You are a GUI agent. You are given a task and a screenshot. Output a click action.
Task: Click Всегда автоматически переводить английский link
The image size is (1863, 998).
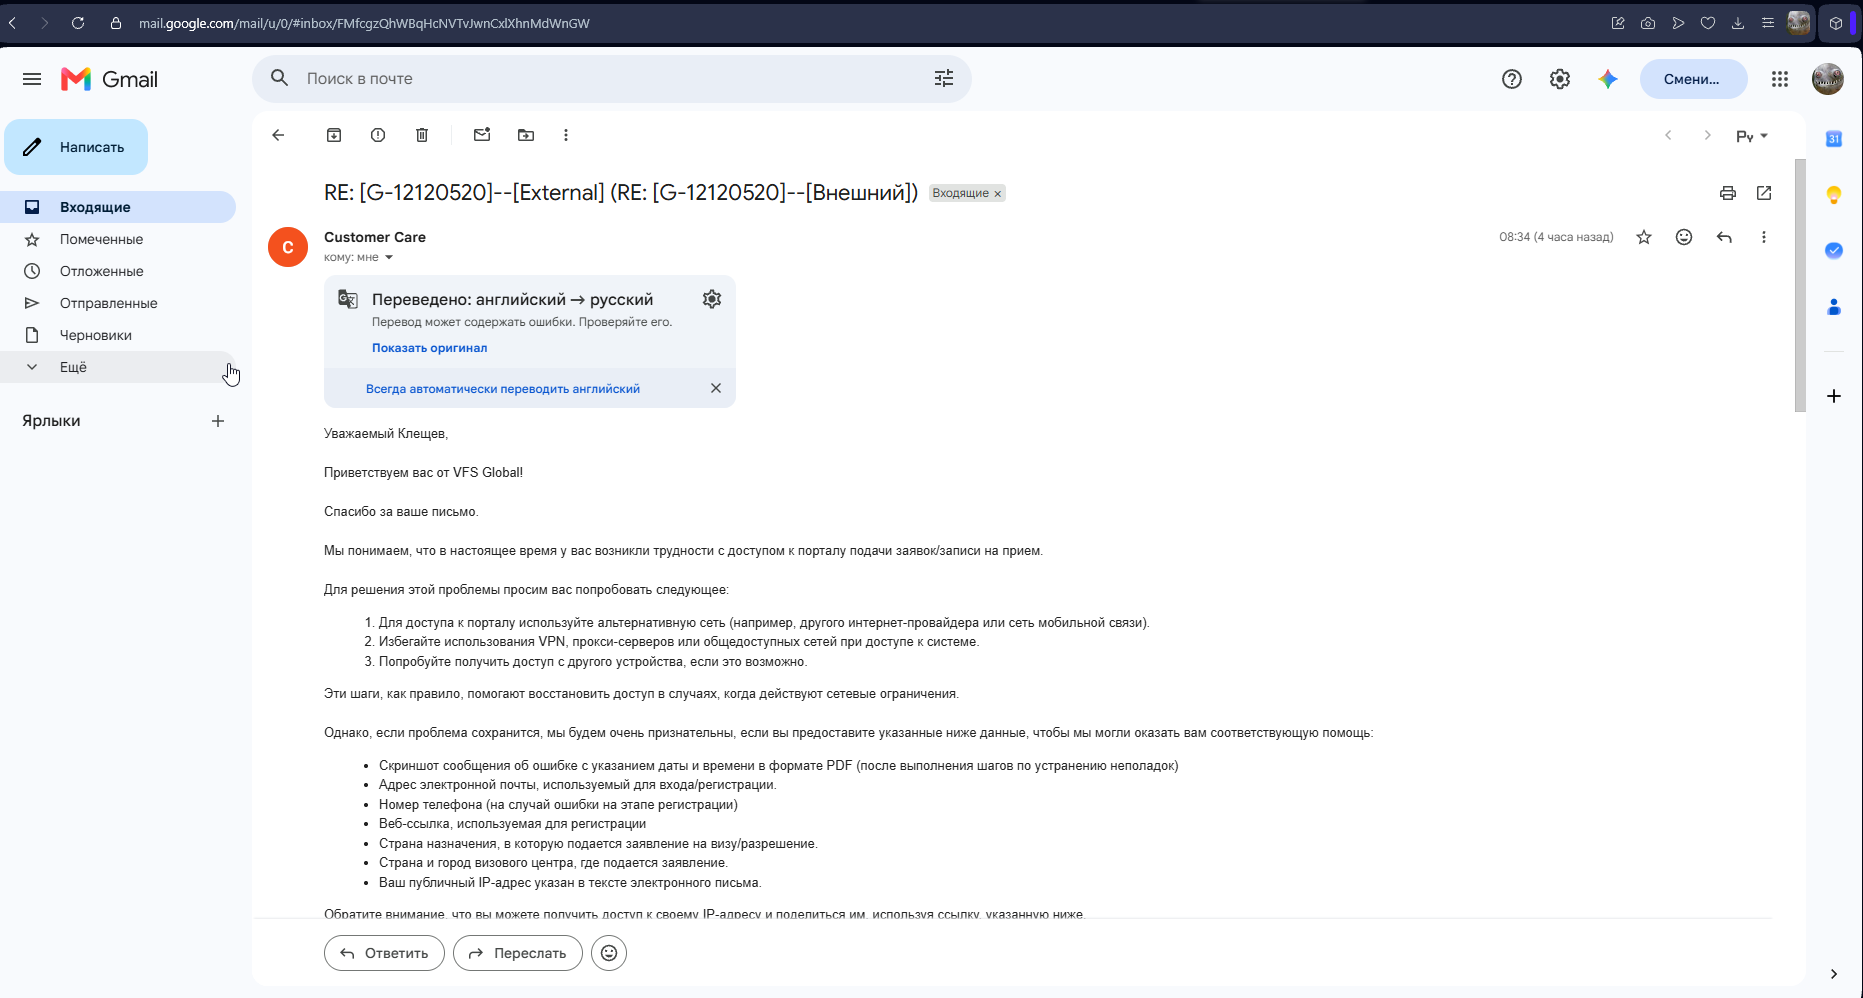503,389
